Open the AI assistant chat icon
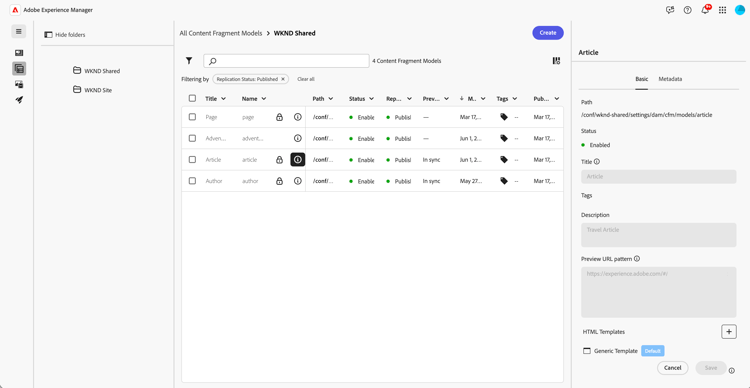 (x=670, y=10)
